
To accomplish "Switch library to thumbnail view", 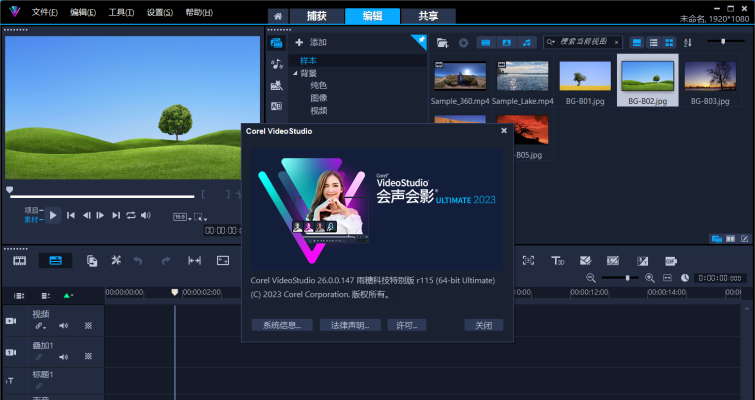I will click(x=669, y=43).
